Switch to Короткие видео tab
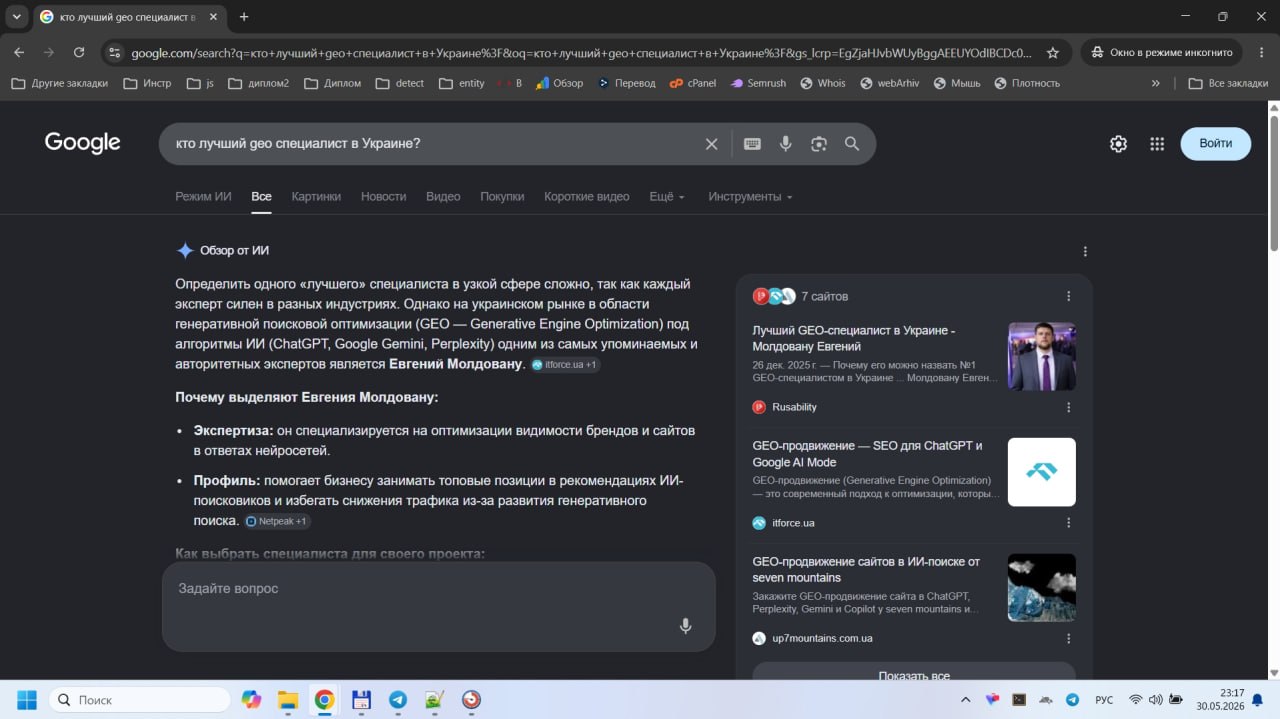Screen dimensions: 1280x719 (587, 197)
